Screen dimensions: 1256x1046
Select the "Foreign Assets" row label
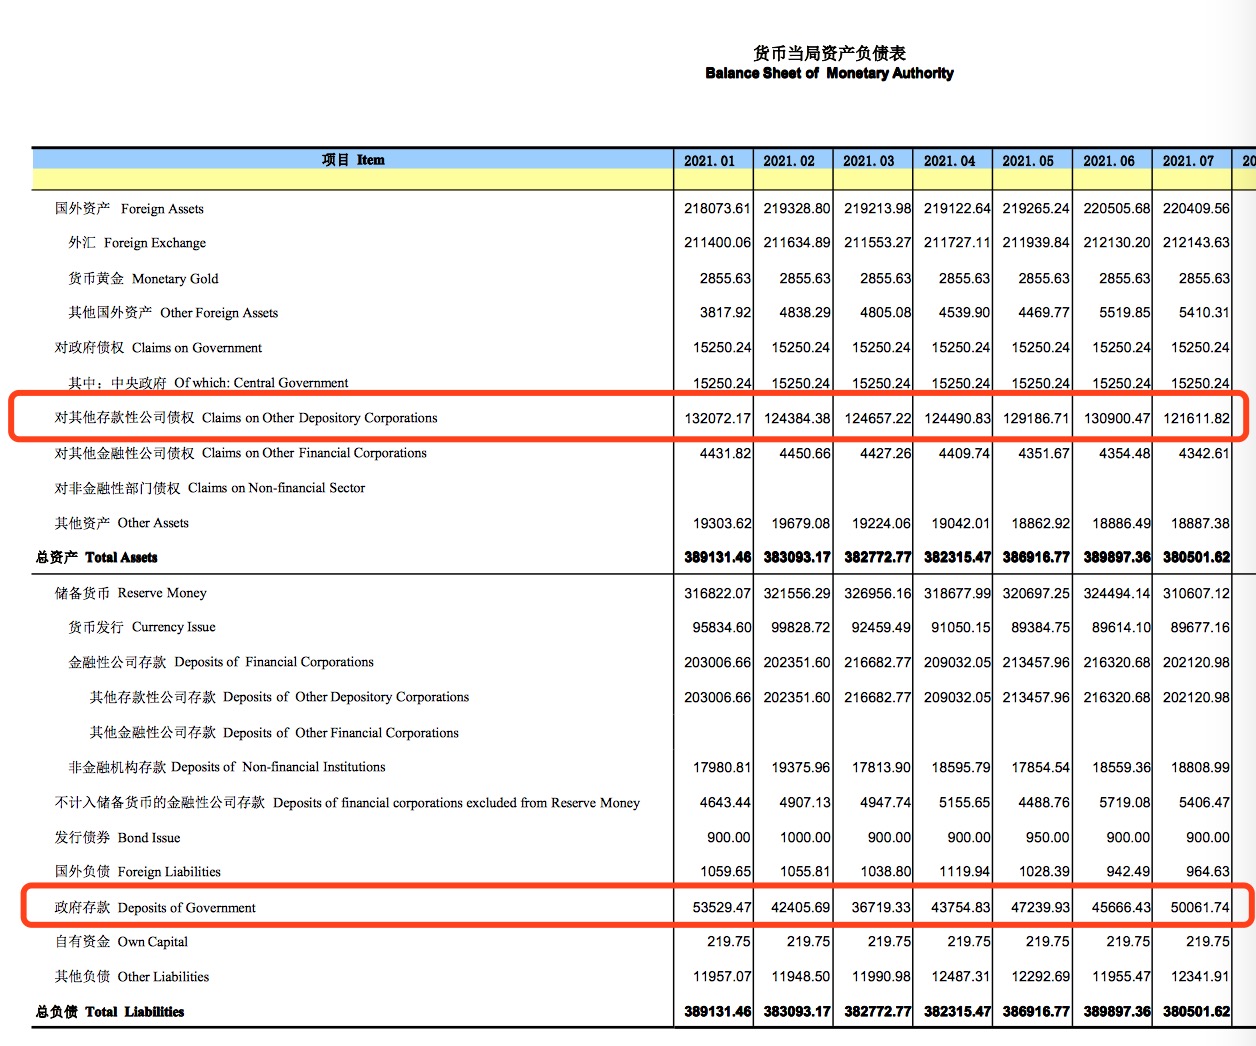(130, 209)
